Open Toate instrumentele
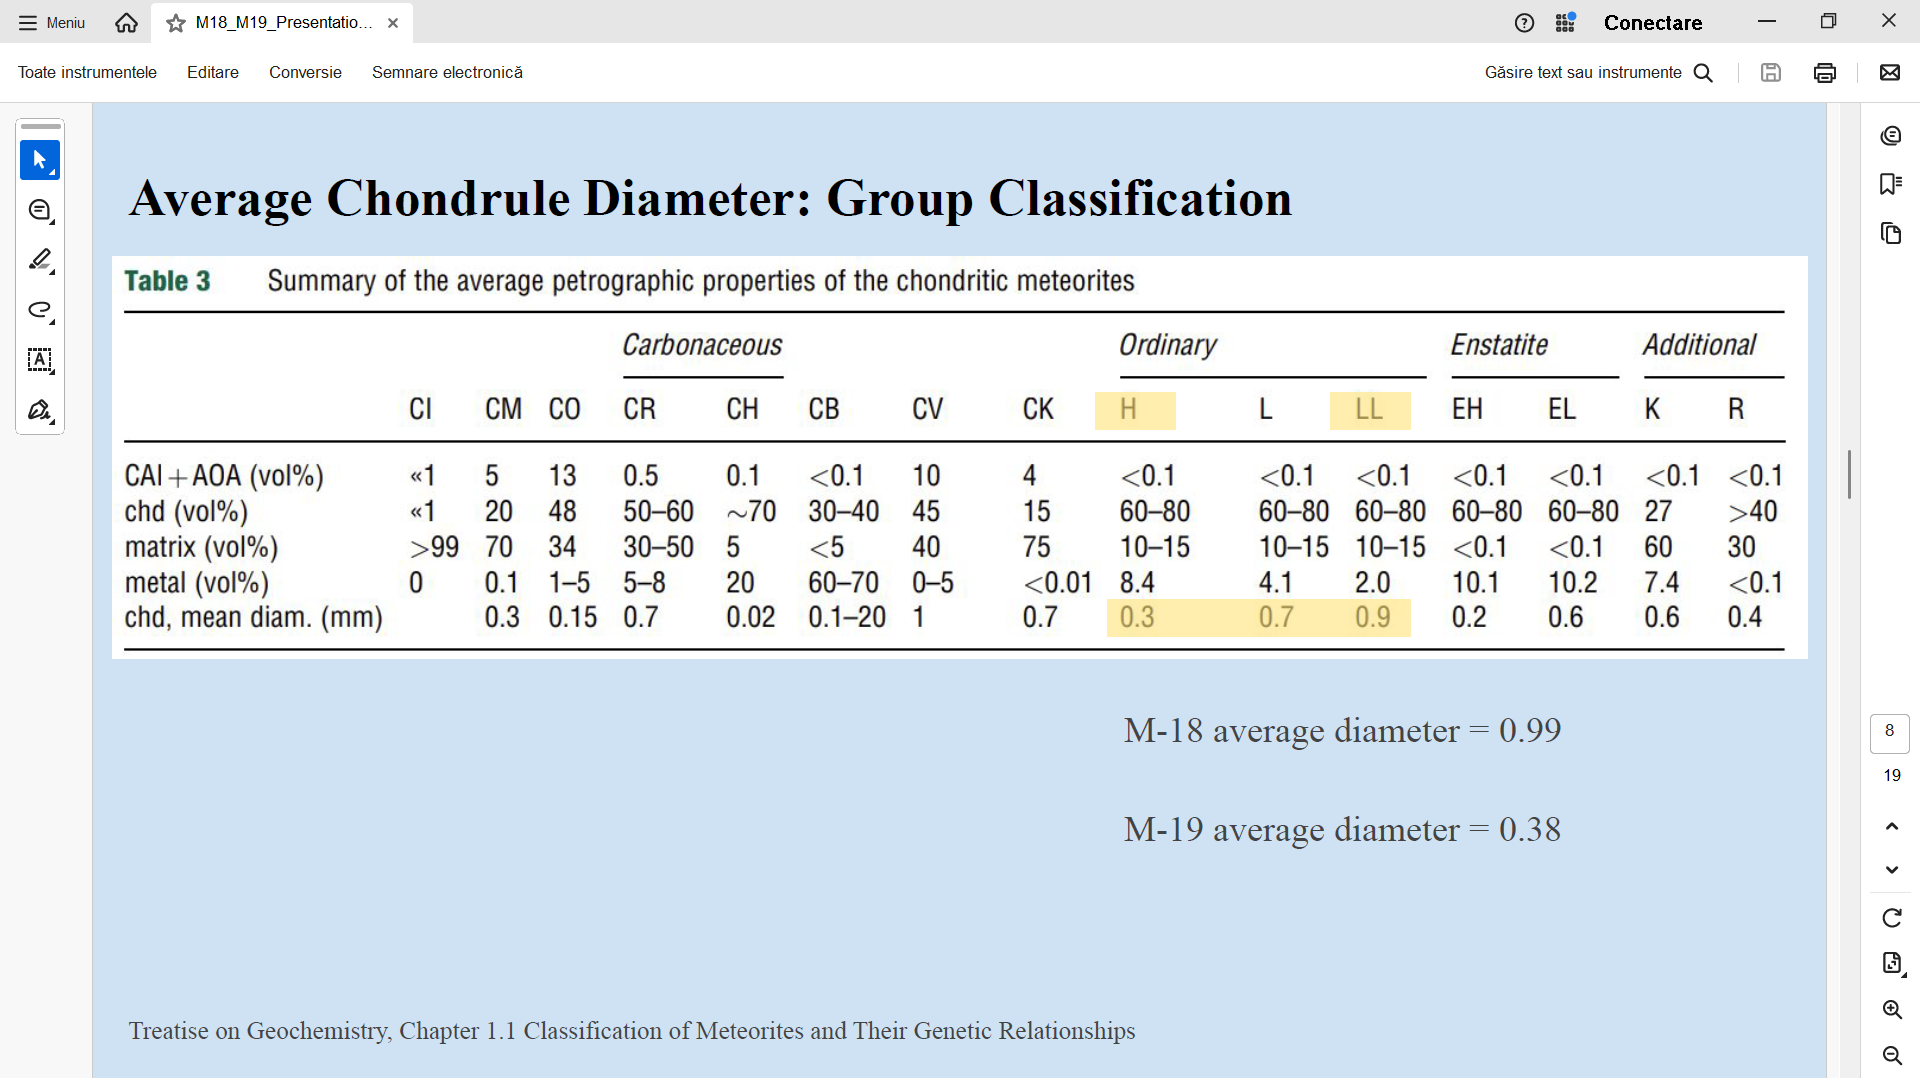1920x1080 pixels. coord(87,72)
